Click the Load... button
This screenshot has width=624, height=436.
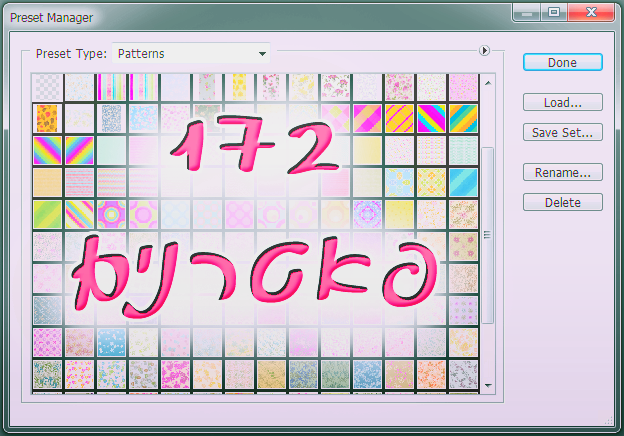coord(563,103)
